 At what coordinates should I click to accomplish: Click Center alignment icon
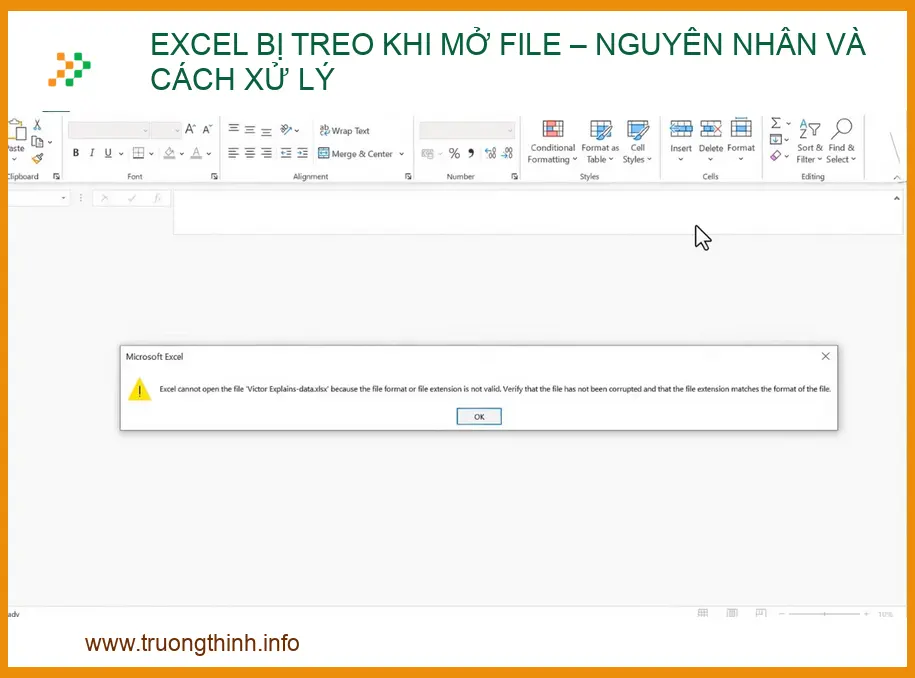250,153
